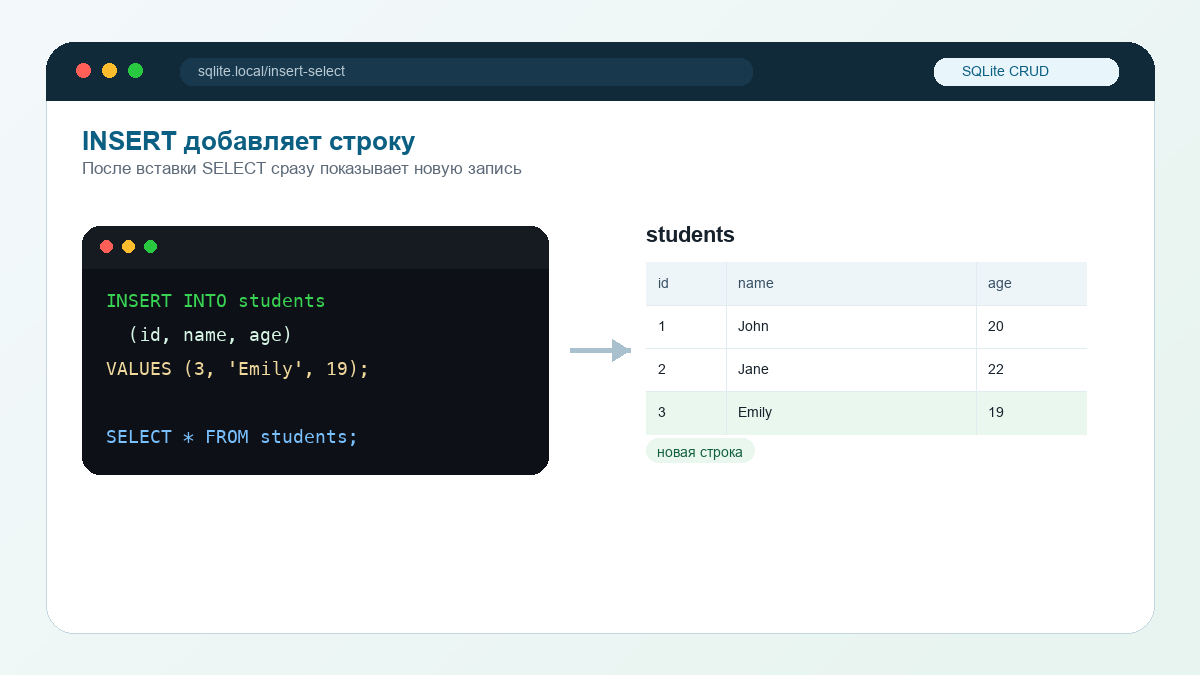Click id cell "3" in Emily's row

point(686,413)
